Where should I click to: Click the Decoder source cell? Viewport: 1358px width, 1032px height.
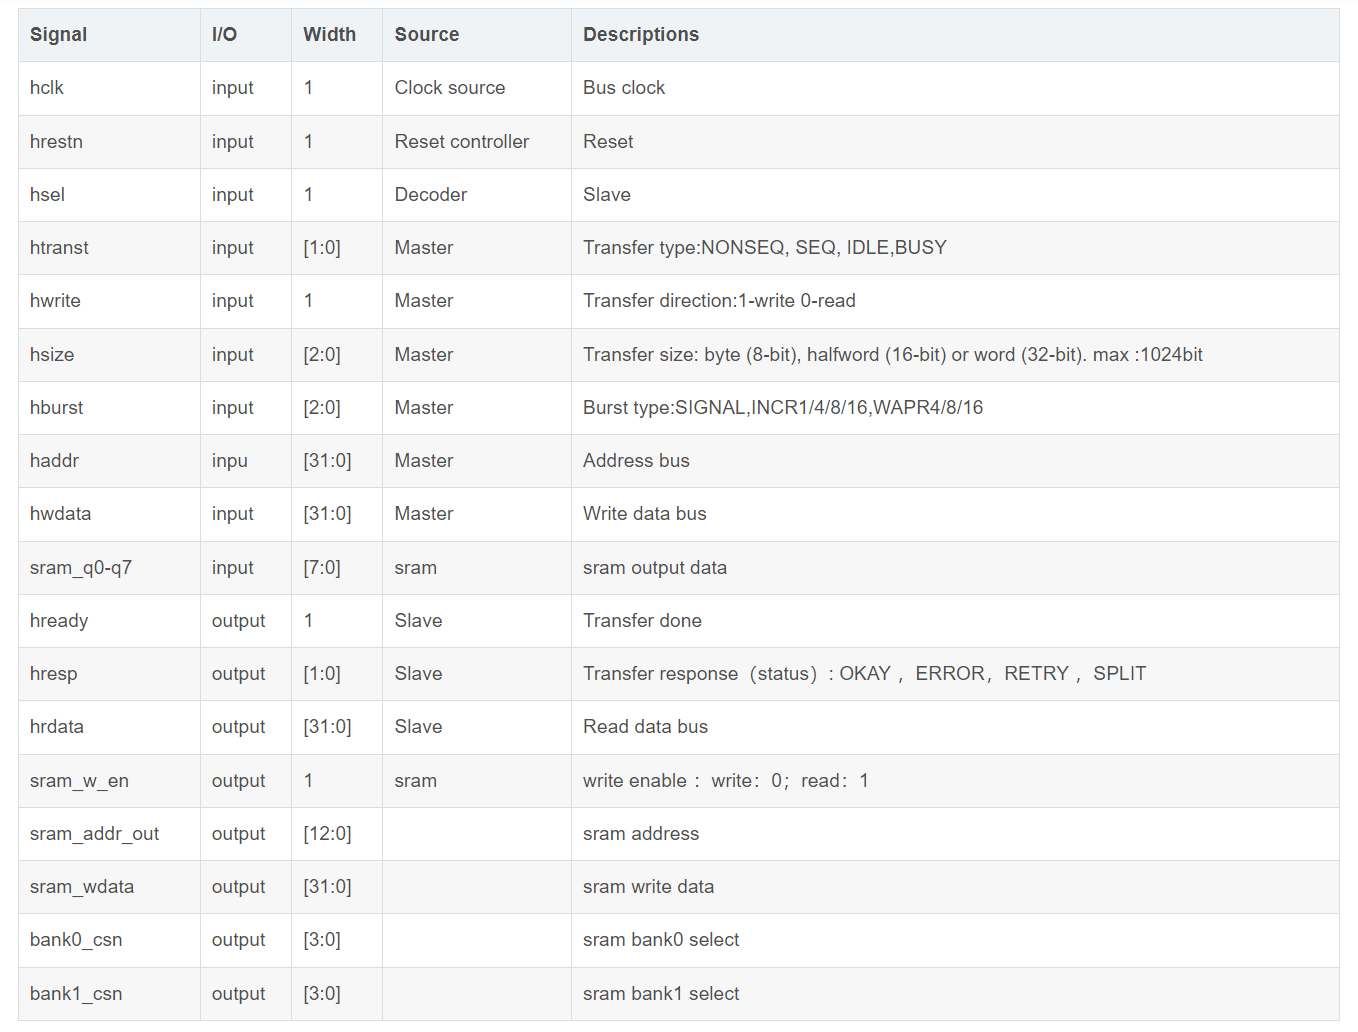(x=430, y=195)
